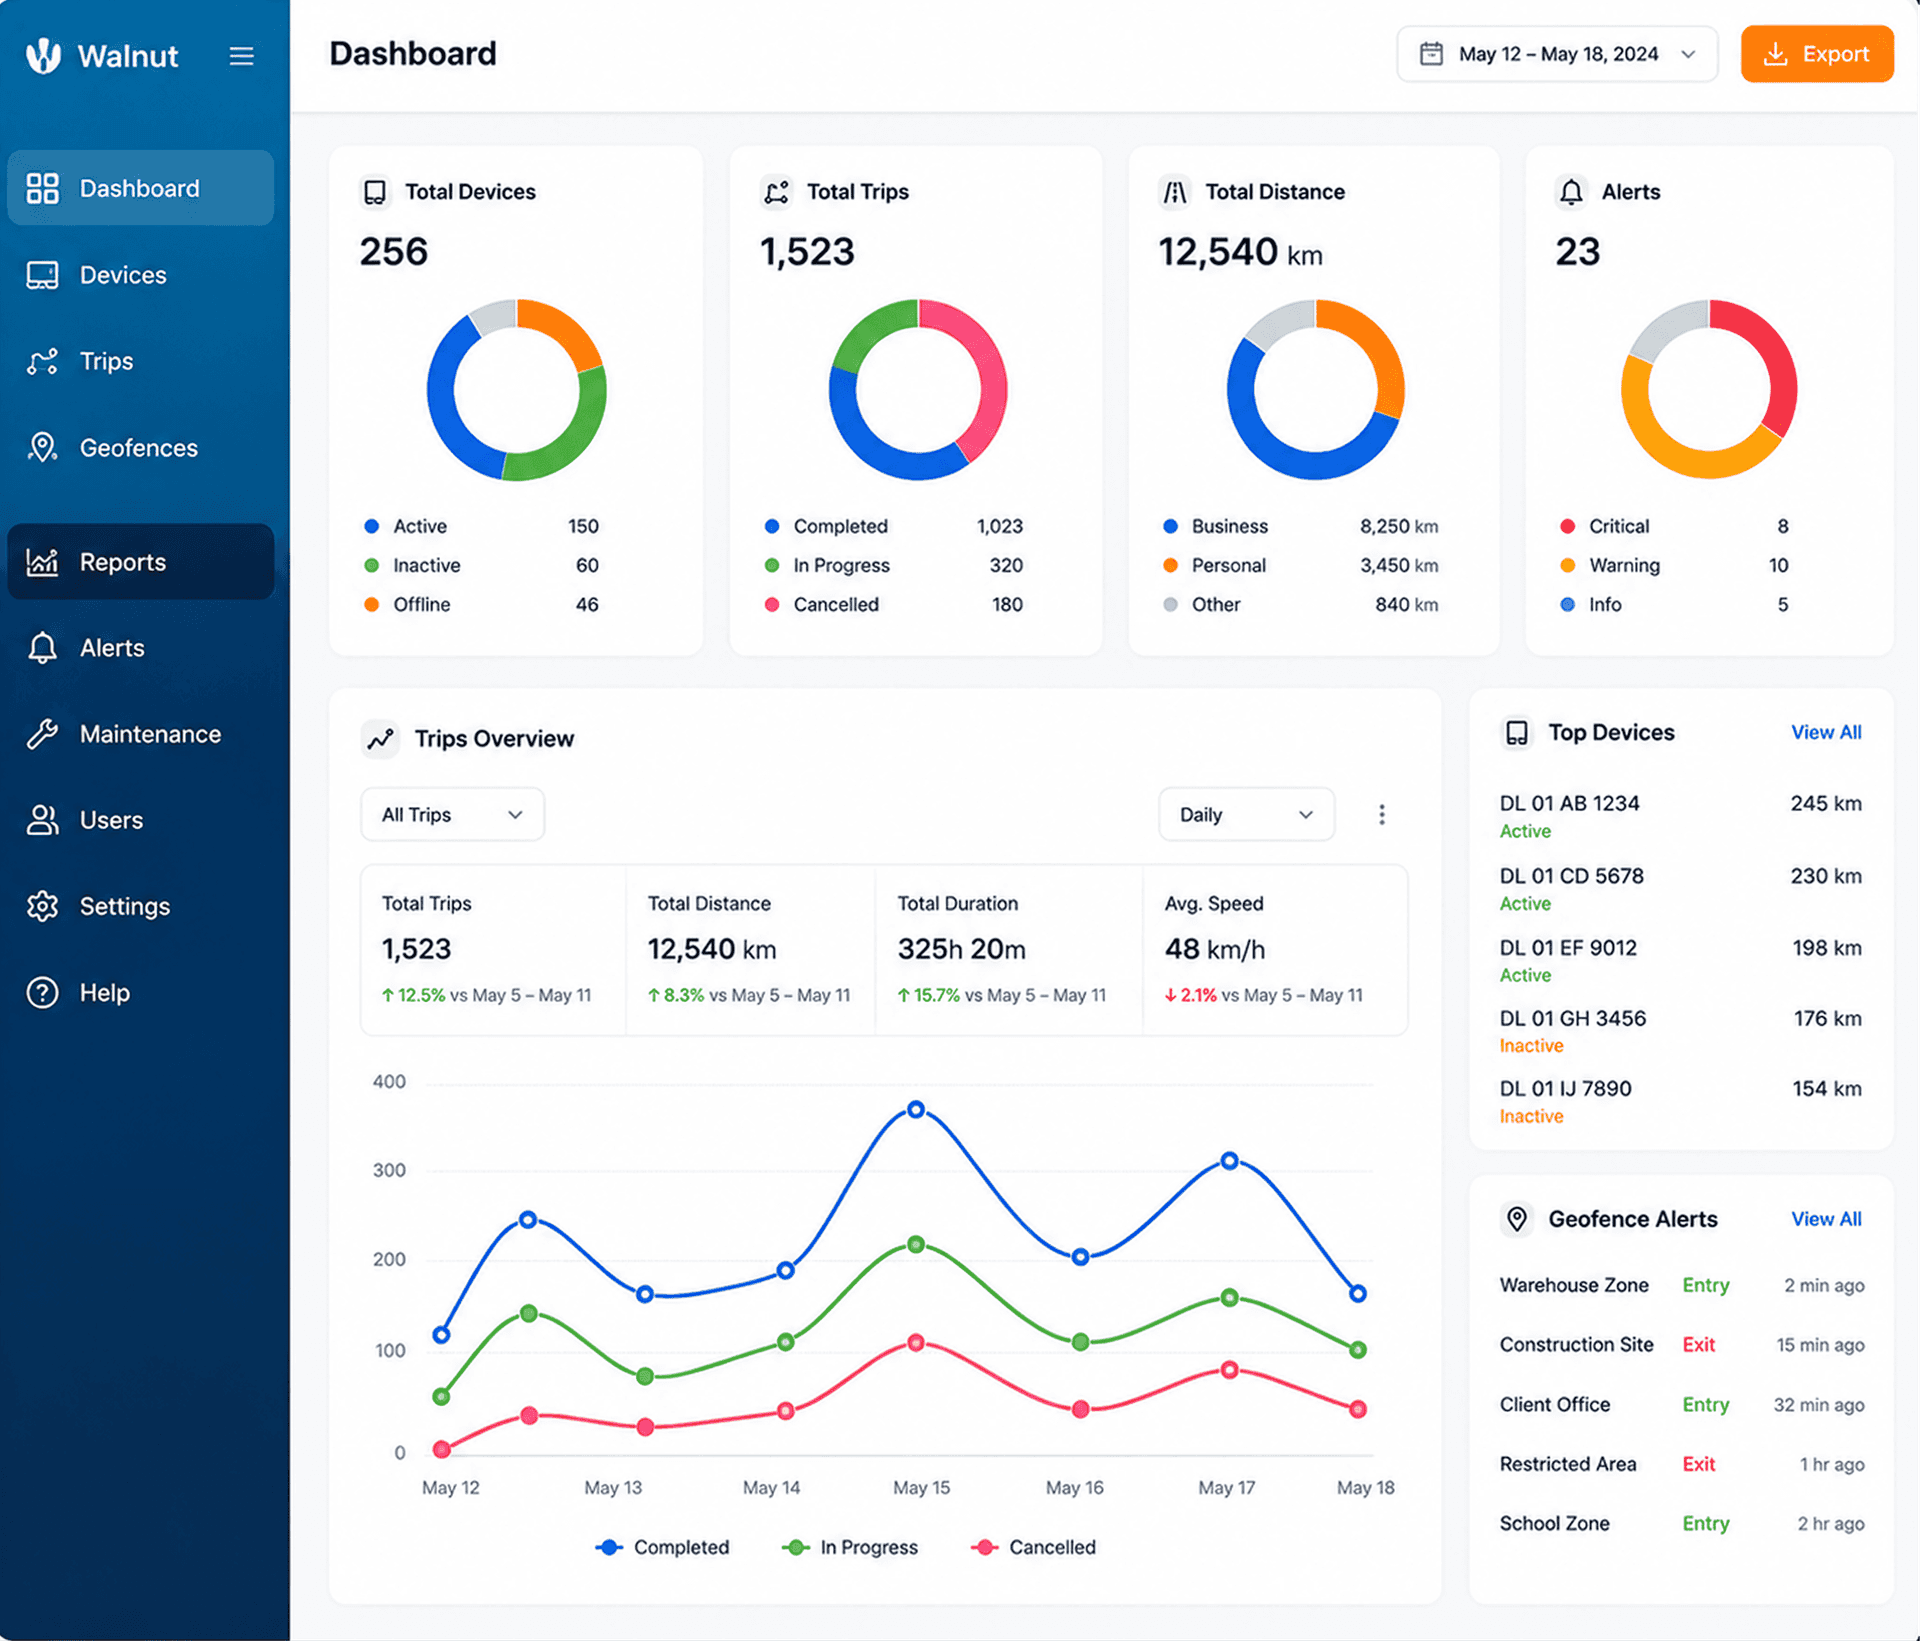Image resolution: width=1920 pixels, height=1641 pixels.
Task: Click the Alerts donut chart
Action: click(1709, 390)
